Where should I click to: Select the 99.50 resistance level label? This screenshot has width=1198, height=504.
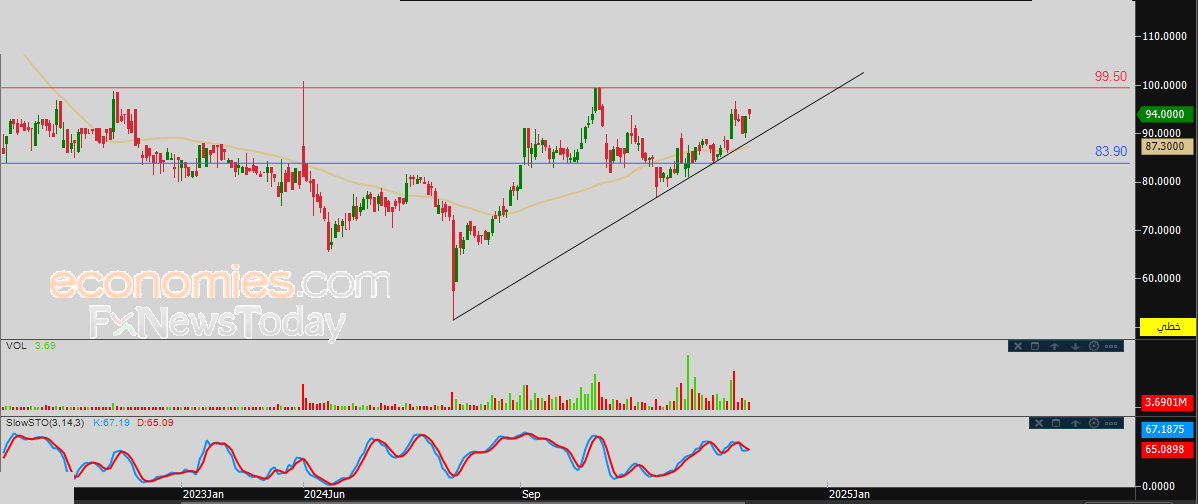point(1110,76)
